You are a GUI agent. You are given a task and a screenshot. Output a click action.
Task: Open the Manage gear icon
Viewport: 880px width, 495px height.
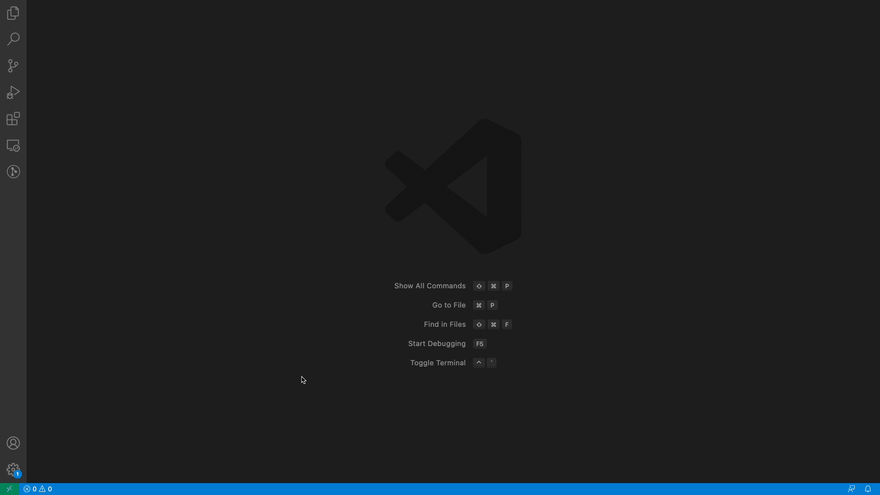pos(13,470)
